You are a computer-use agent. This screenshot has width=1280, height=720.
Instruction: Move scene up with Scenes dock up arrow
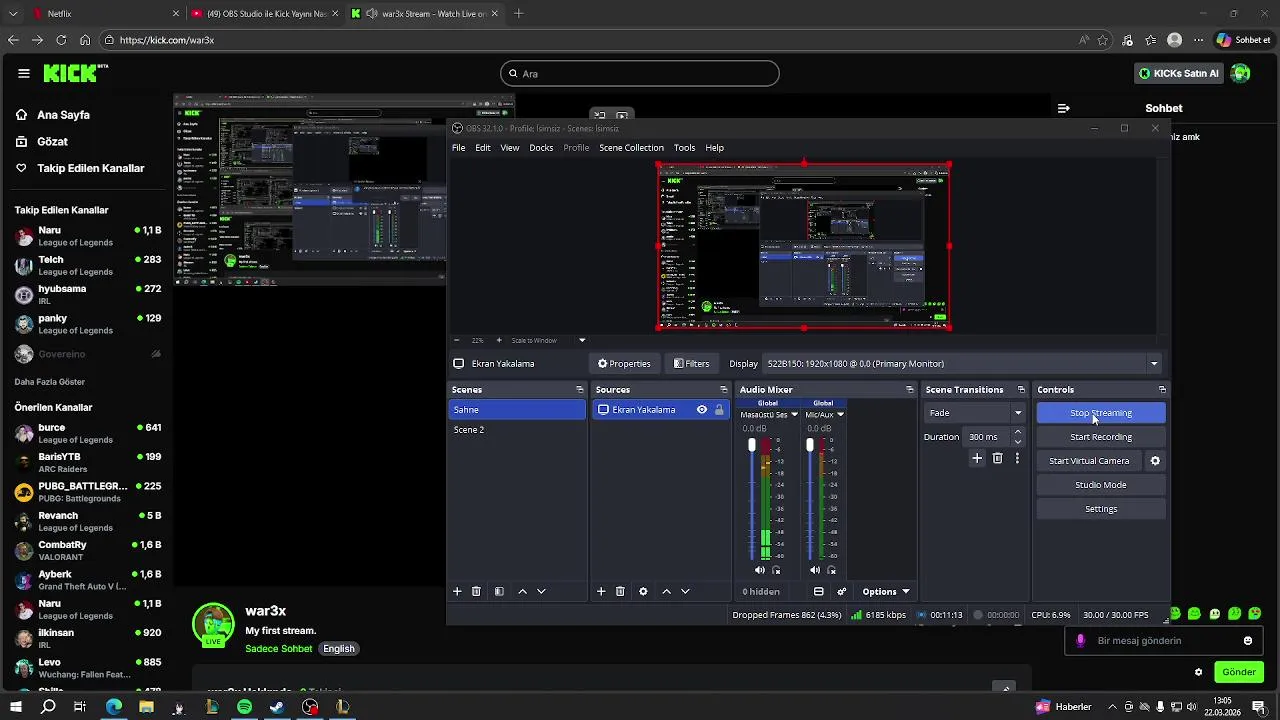(522, 592)
